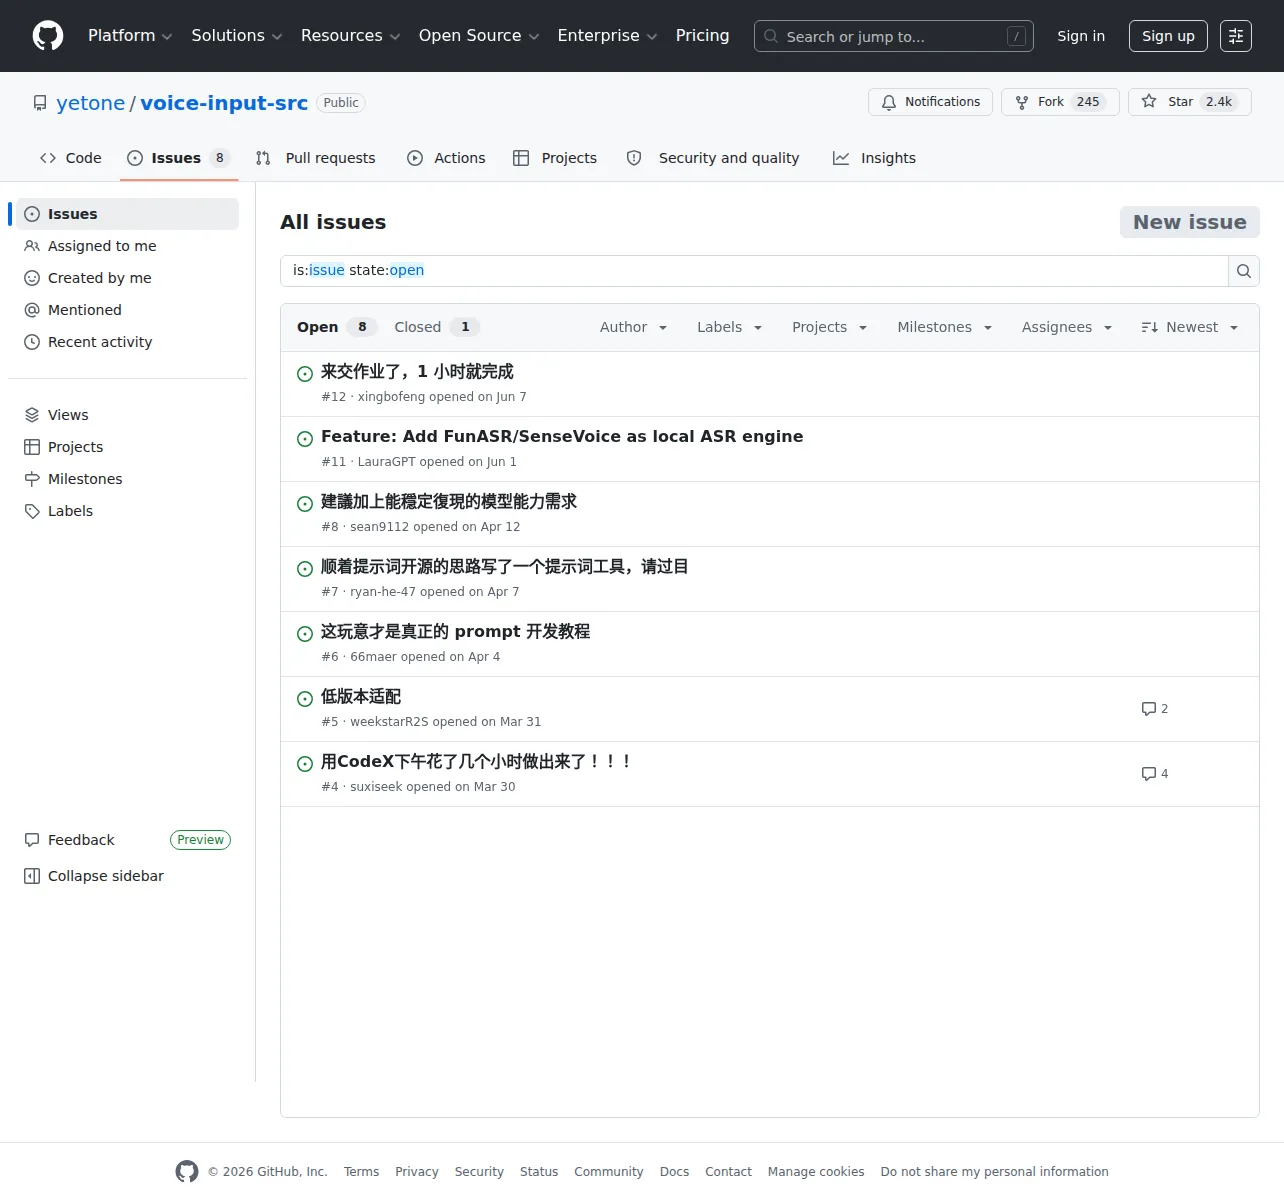
Task: Open the weekstarR2S author link
Action: coord(389,722)
